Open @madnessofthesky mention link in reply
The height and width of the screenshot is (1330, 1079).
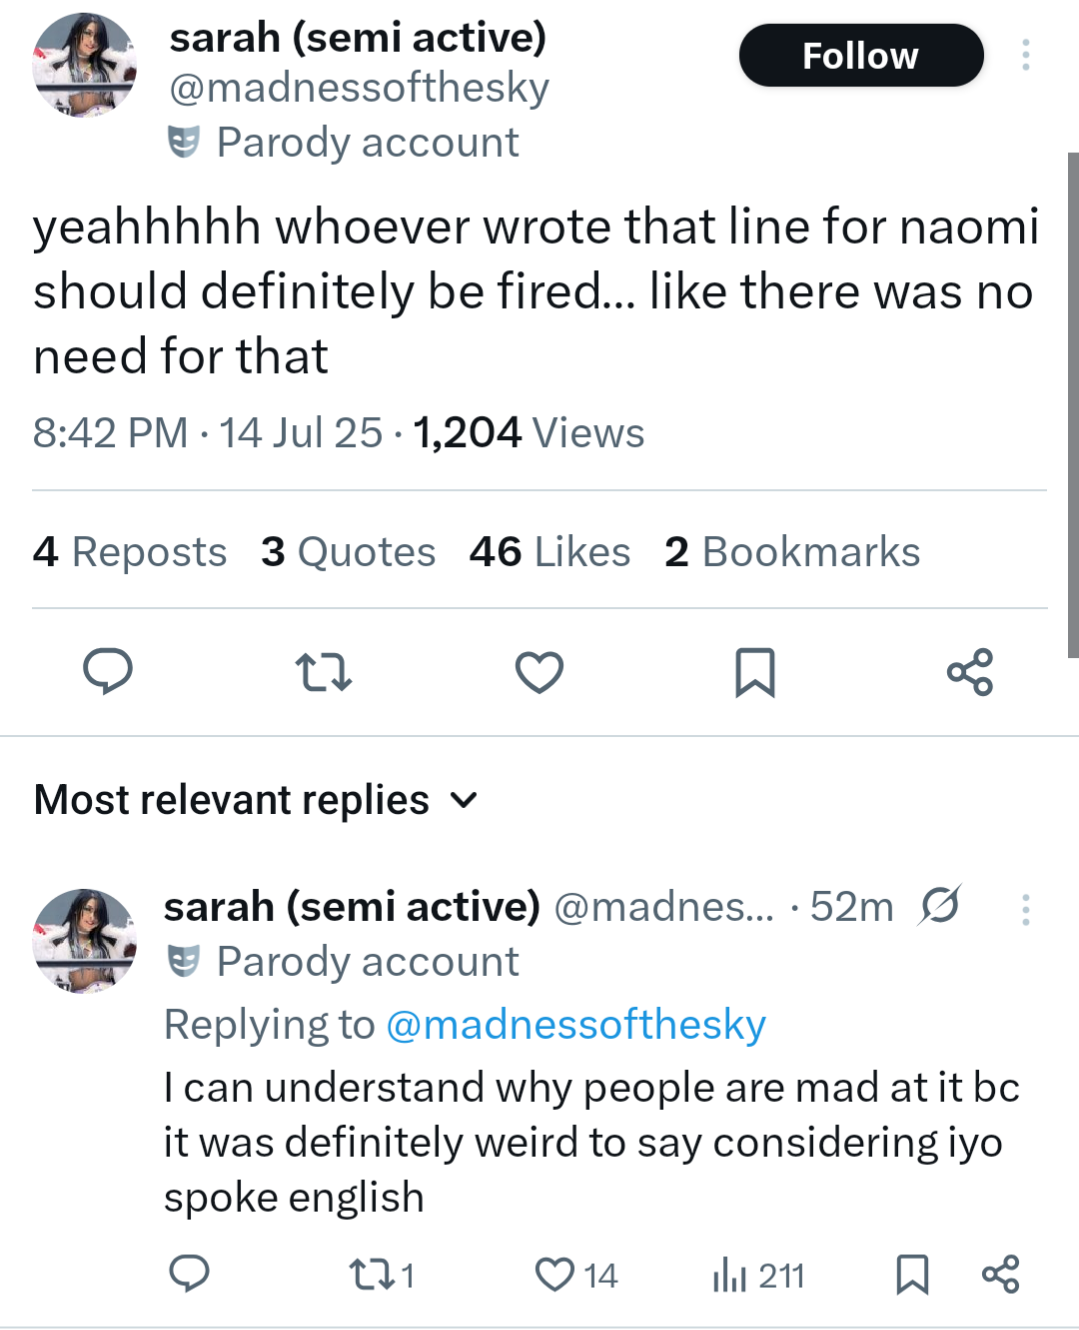(x=575, y=1025)
